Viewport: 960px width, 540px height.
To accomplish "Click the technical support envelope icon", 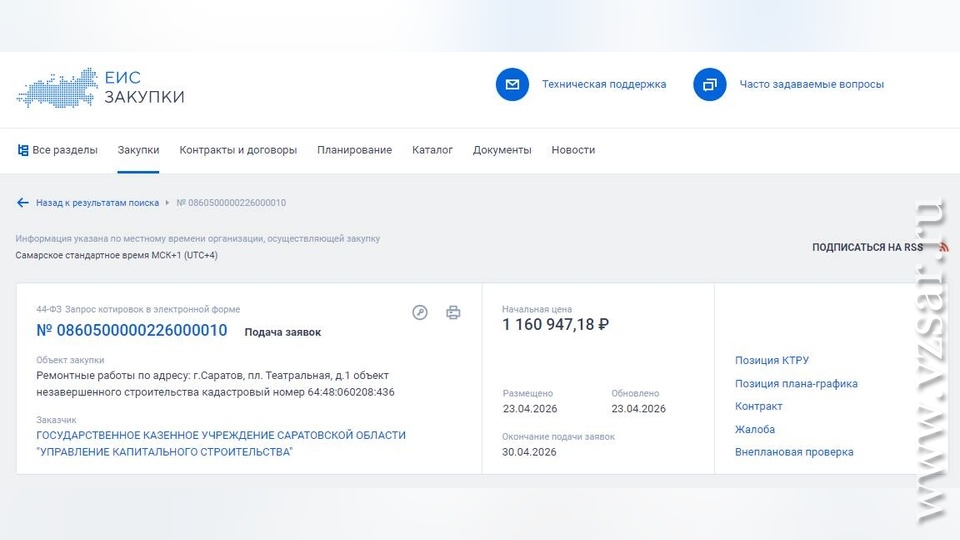I will [512, 85].
